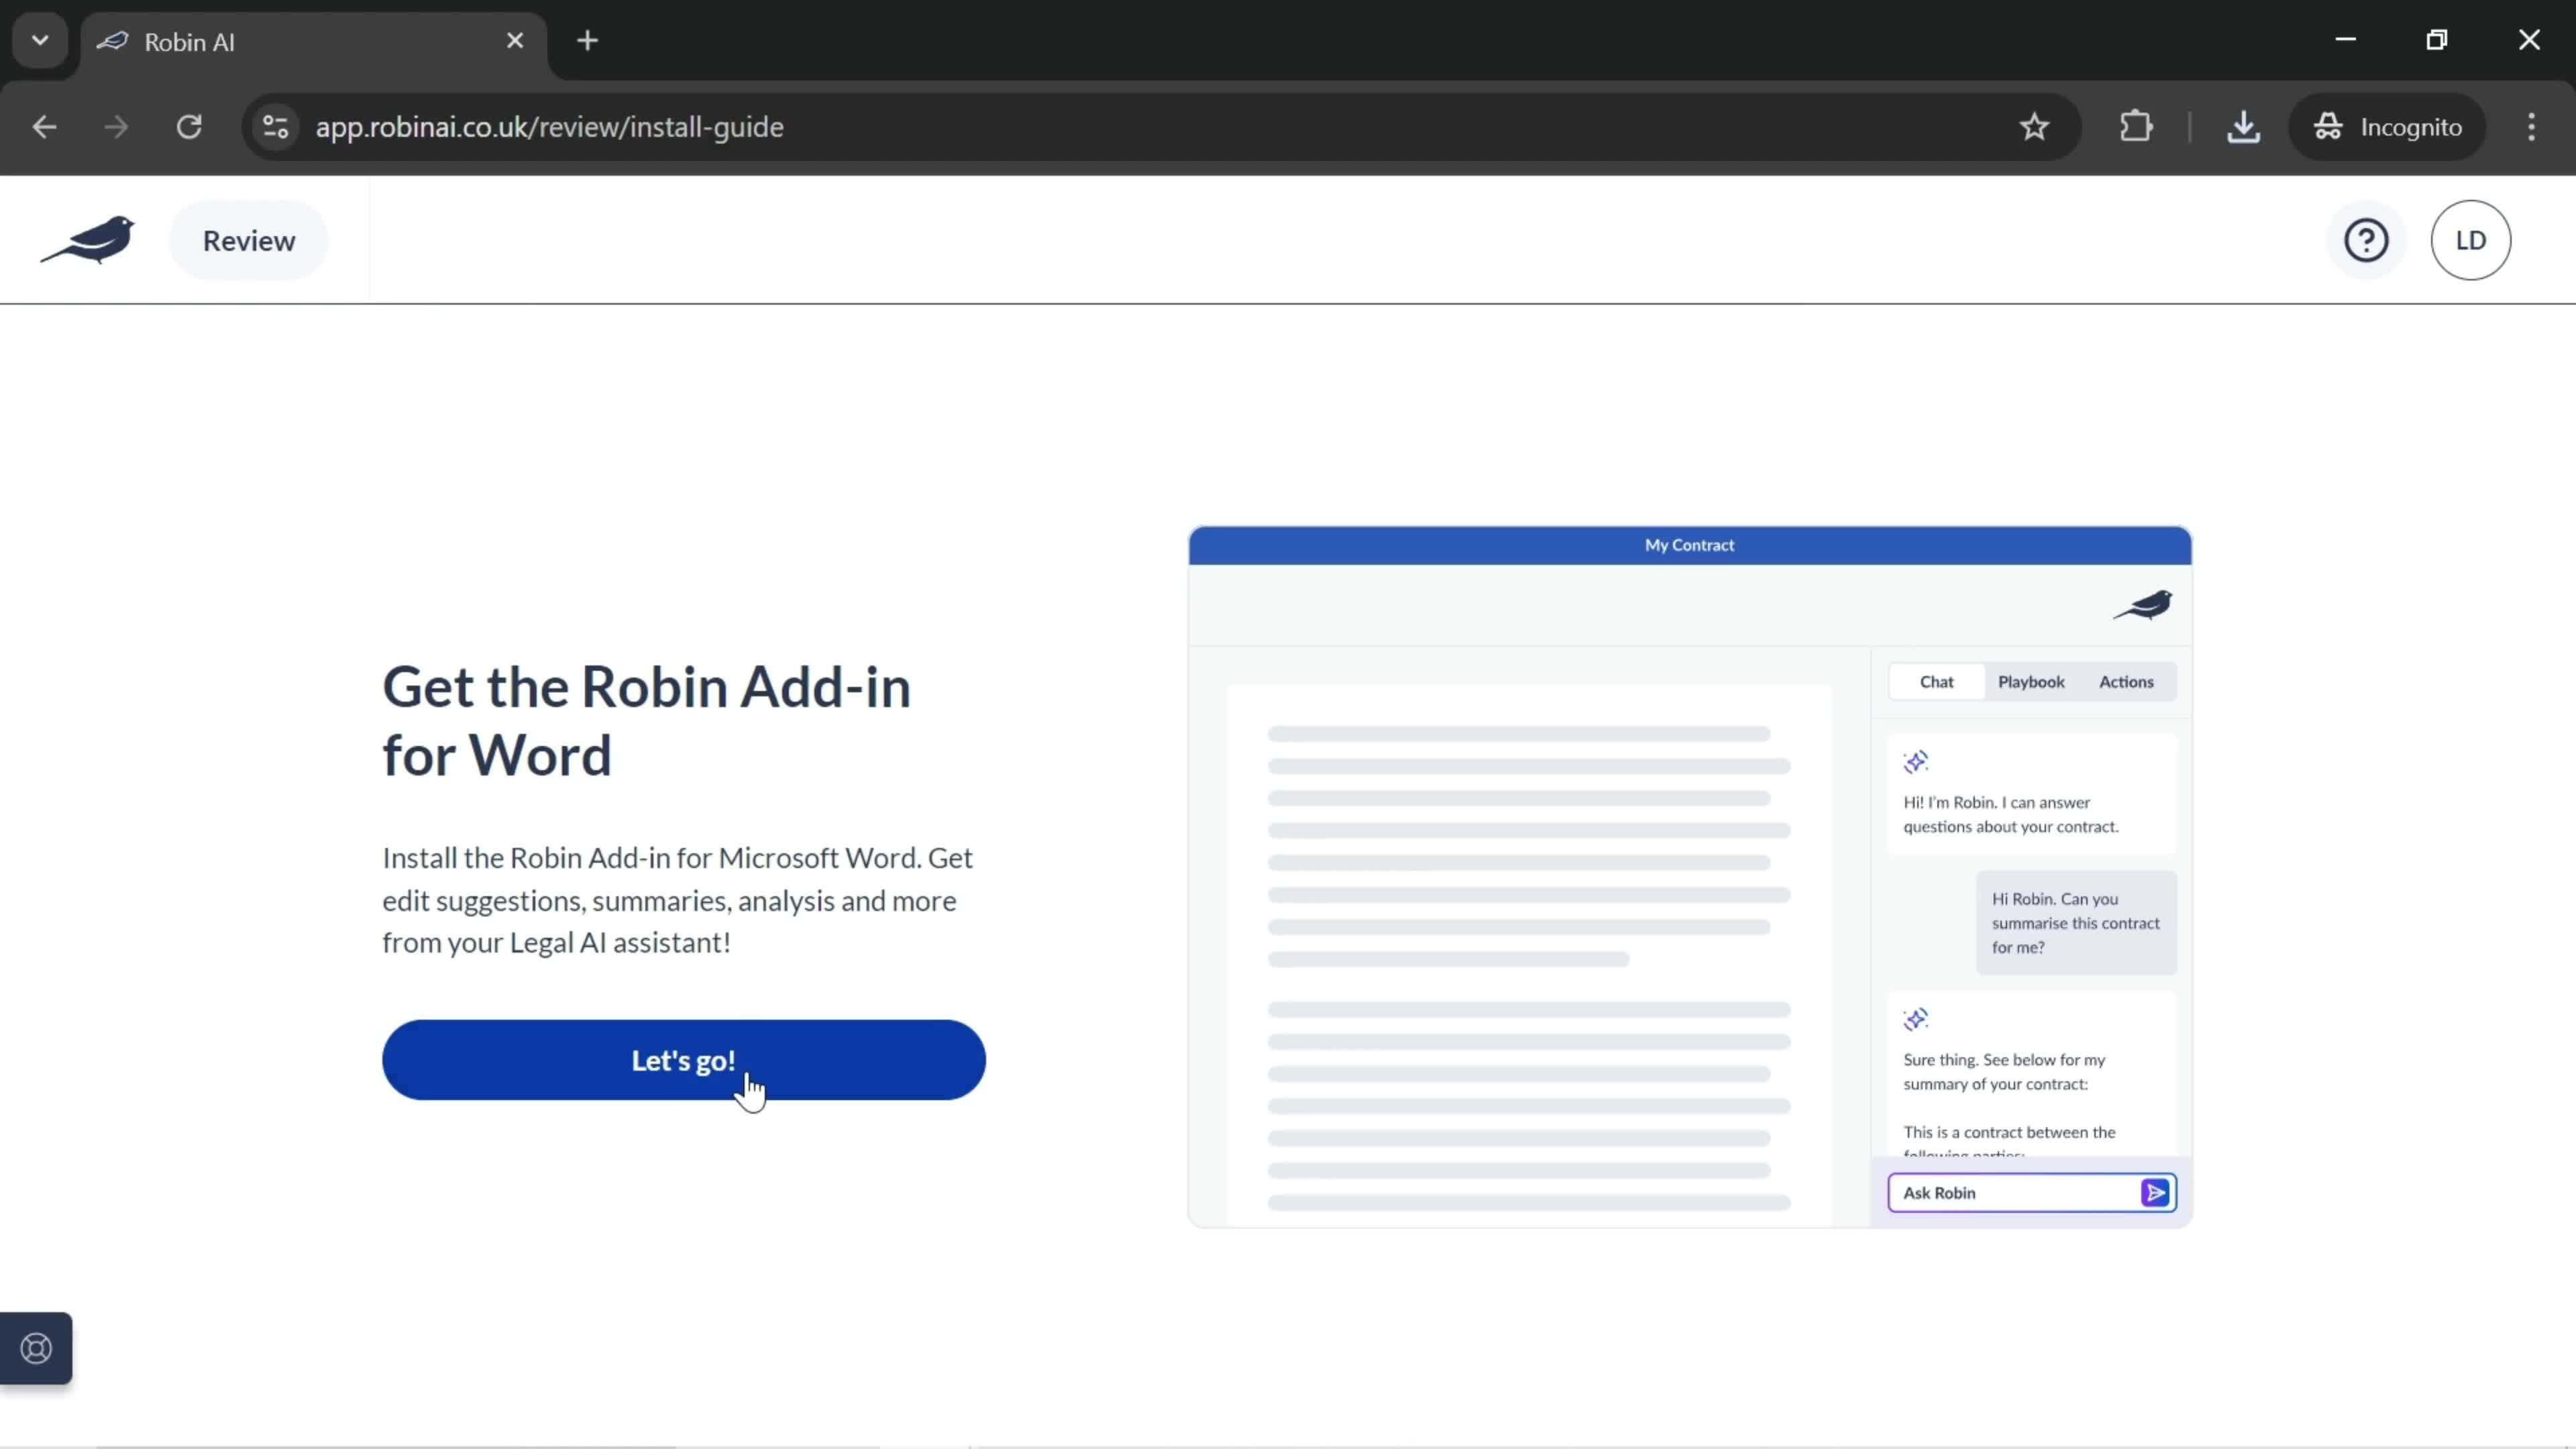Image resolution: width=2576 pixels, height=1449 pixels.
Task: Click the Hi Robin summarise contract message
Action: pyautogui.click(x=2076, y=923)
